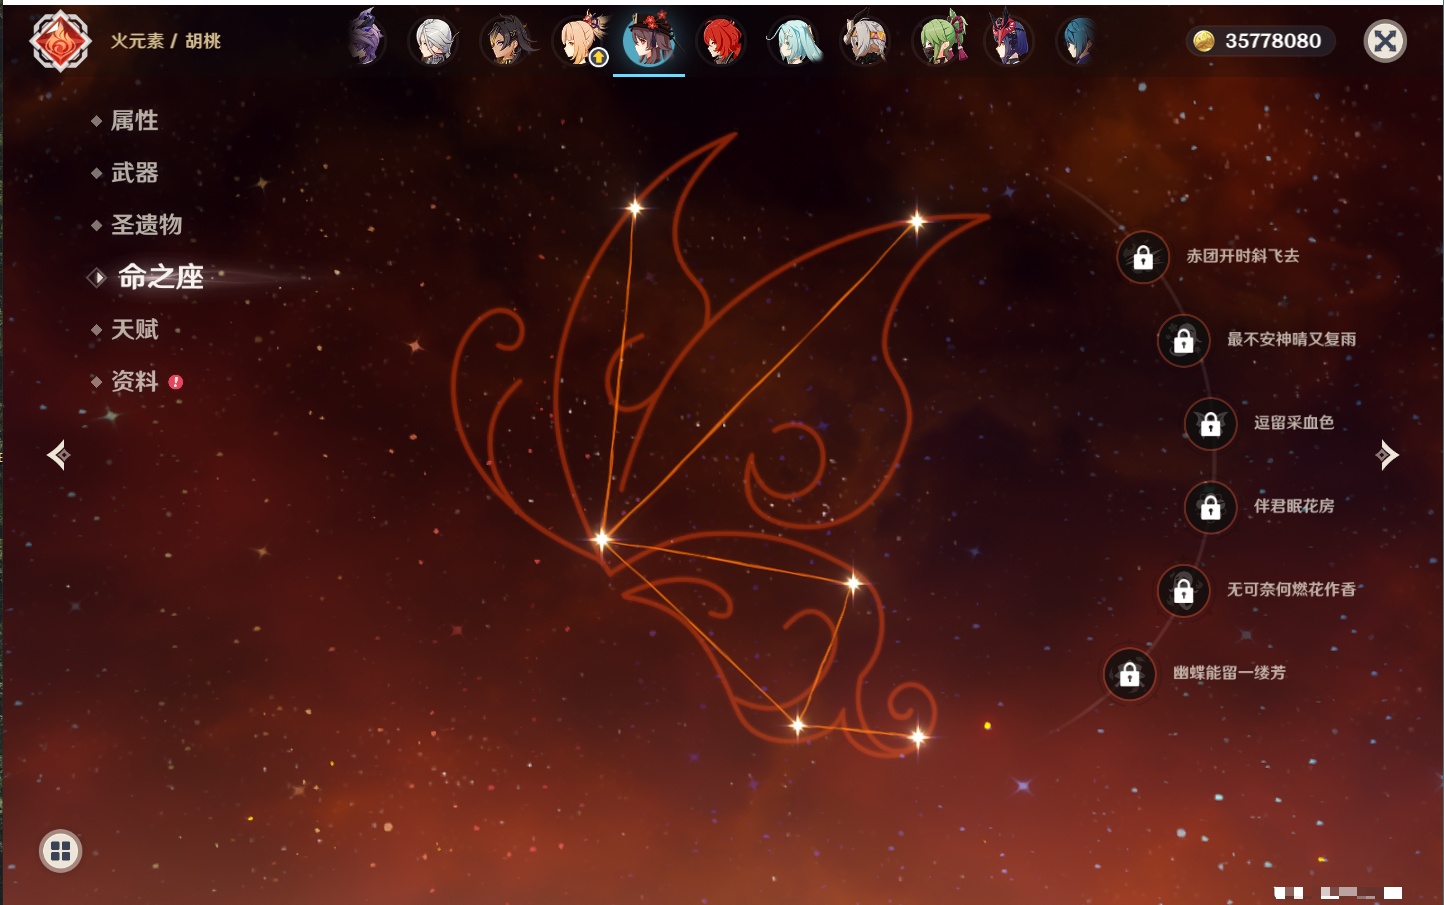Switch to the red-haired character avatar
Viewport: 1444px width, 905px height.
722,41
